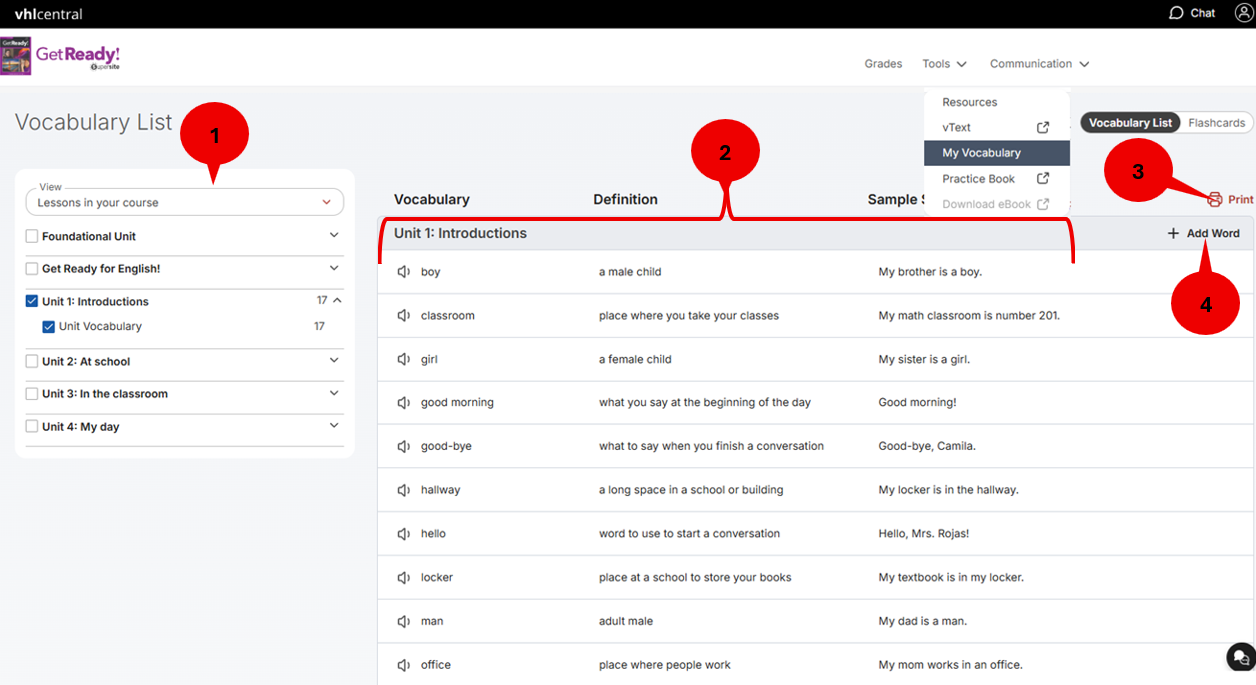Switch to the Flashcards view toggle
Image resolution: width=1256 pixels, height=685 pixels.
1217,123
